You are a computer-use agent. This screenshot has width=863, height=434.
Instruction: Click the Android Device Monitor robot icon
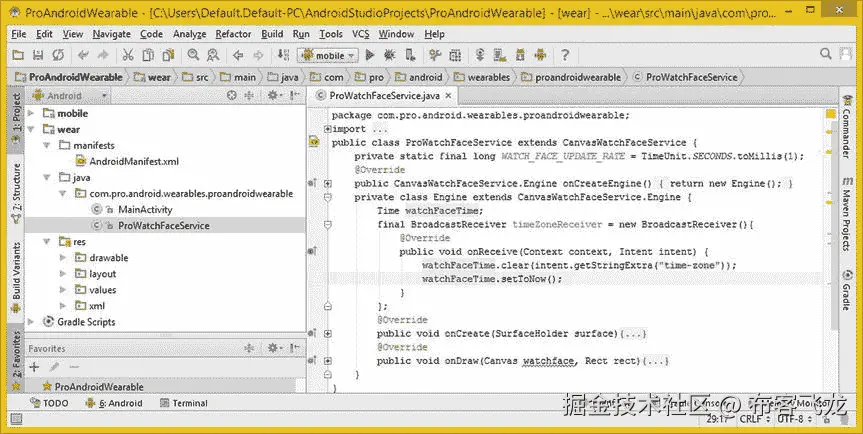click(540, 55)
